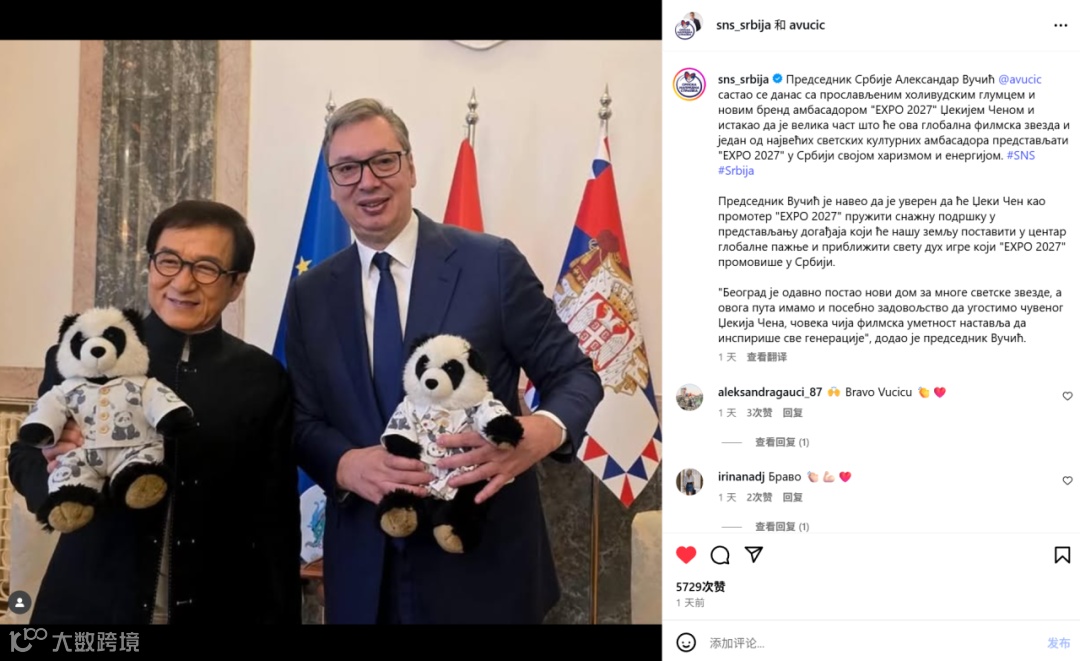The width and height of the screenshot is (1080, 661).
Task: Open the #SNS hashtag
Action: coord(1021,156)
